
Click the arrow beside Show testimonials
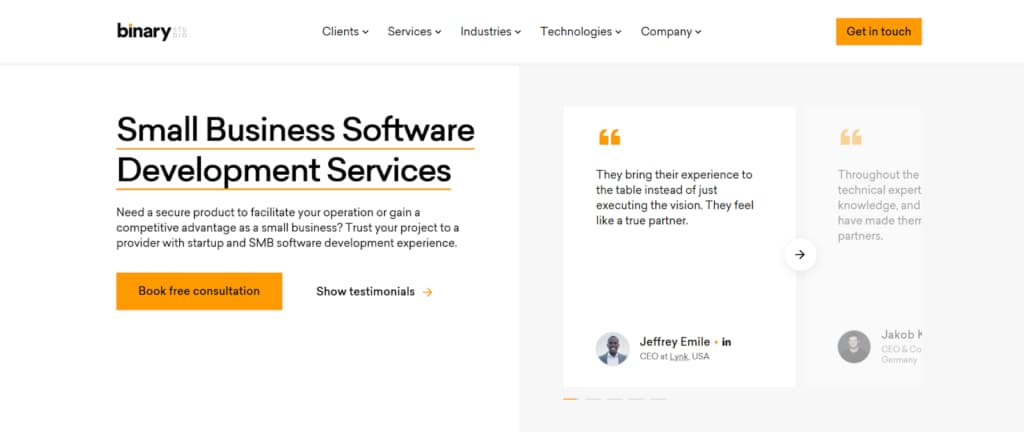(427, 292)
